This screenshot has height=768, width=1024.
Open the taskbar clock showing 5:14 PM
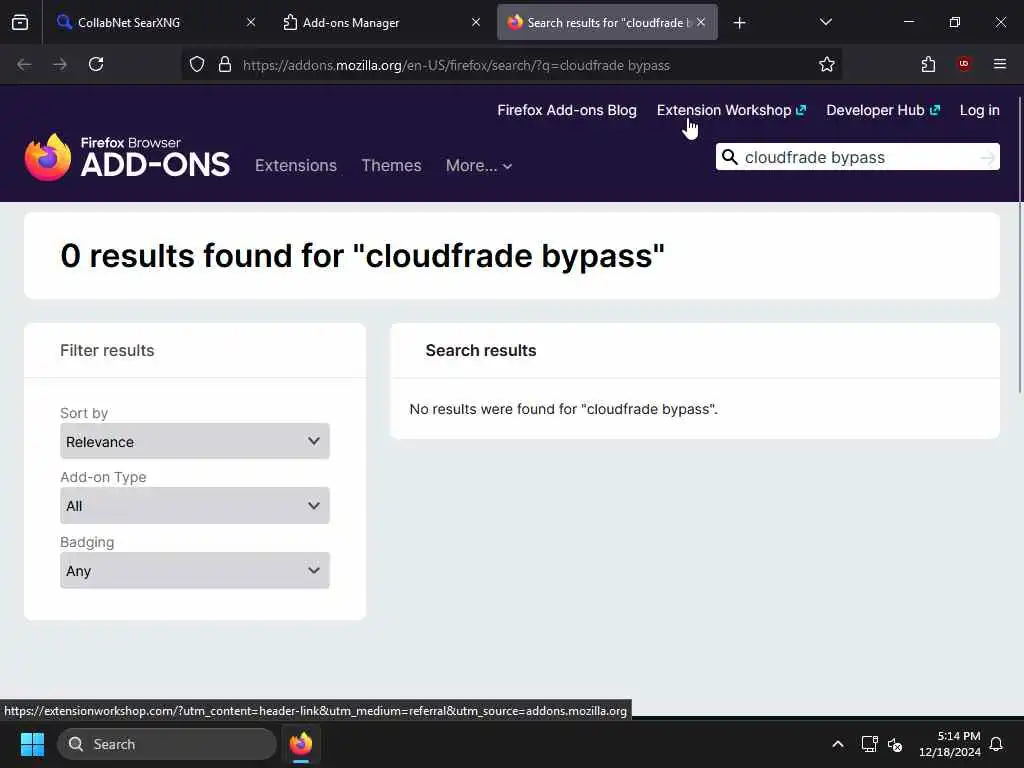pos(950,744)
